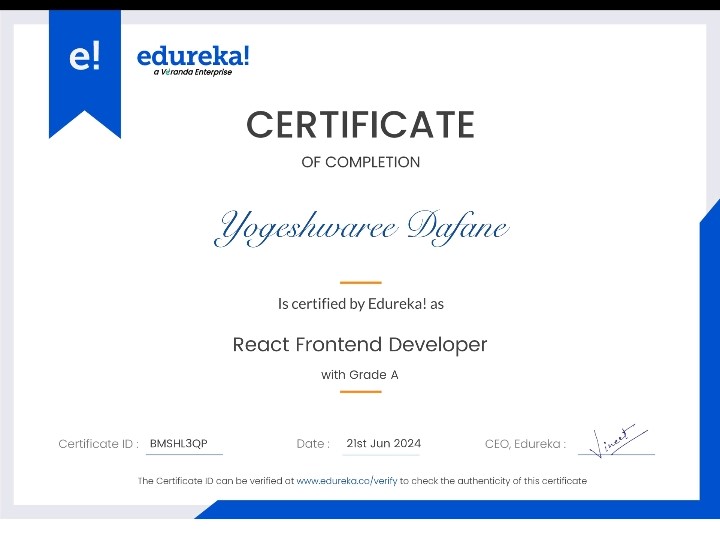The width and height of the screenshot is (720, 557).
Task: Click the CEO's handwritten signature
Action: click(618, 441)
